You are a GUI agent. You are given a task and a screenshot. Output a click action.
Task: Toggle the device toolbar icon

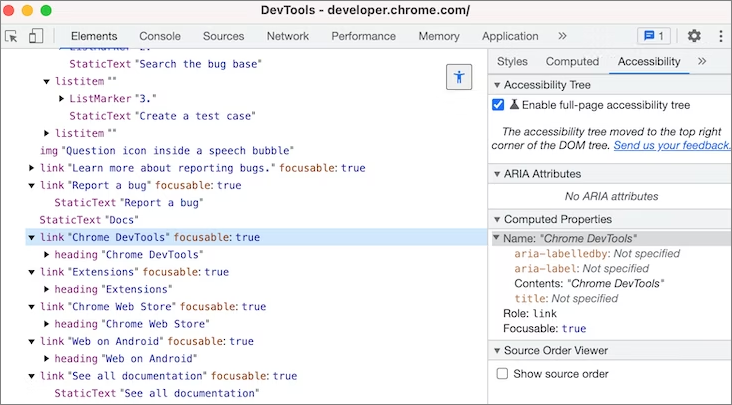(35, 36)
